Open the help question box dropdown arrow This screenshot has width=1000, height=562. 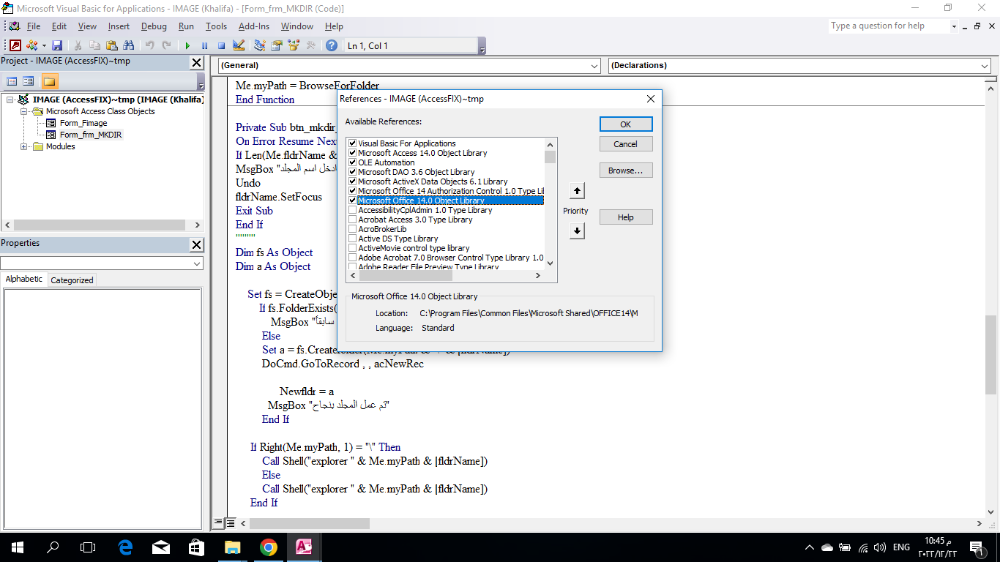click(953, 26)
